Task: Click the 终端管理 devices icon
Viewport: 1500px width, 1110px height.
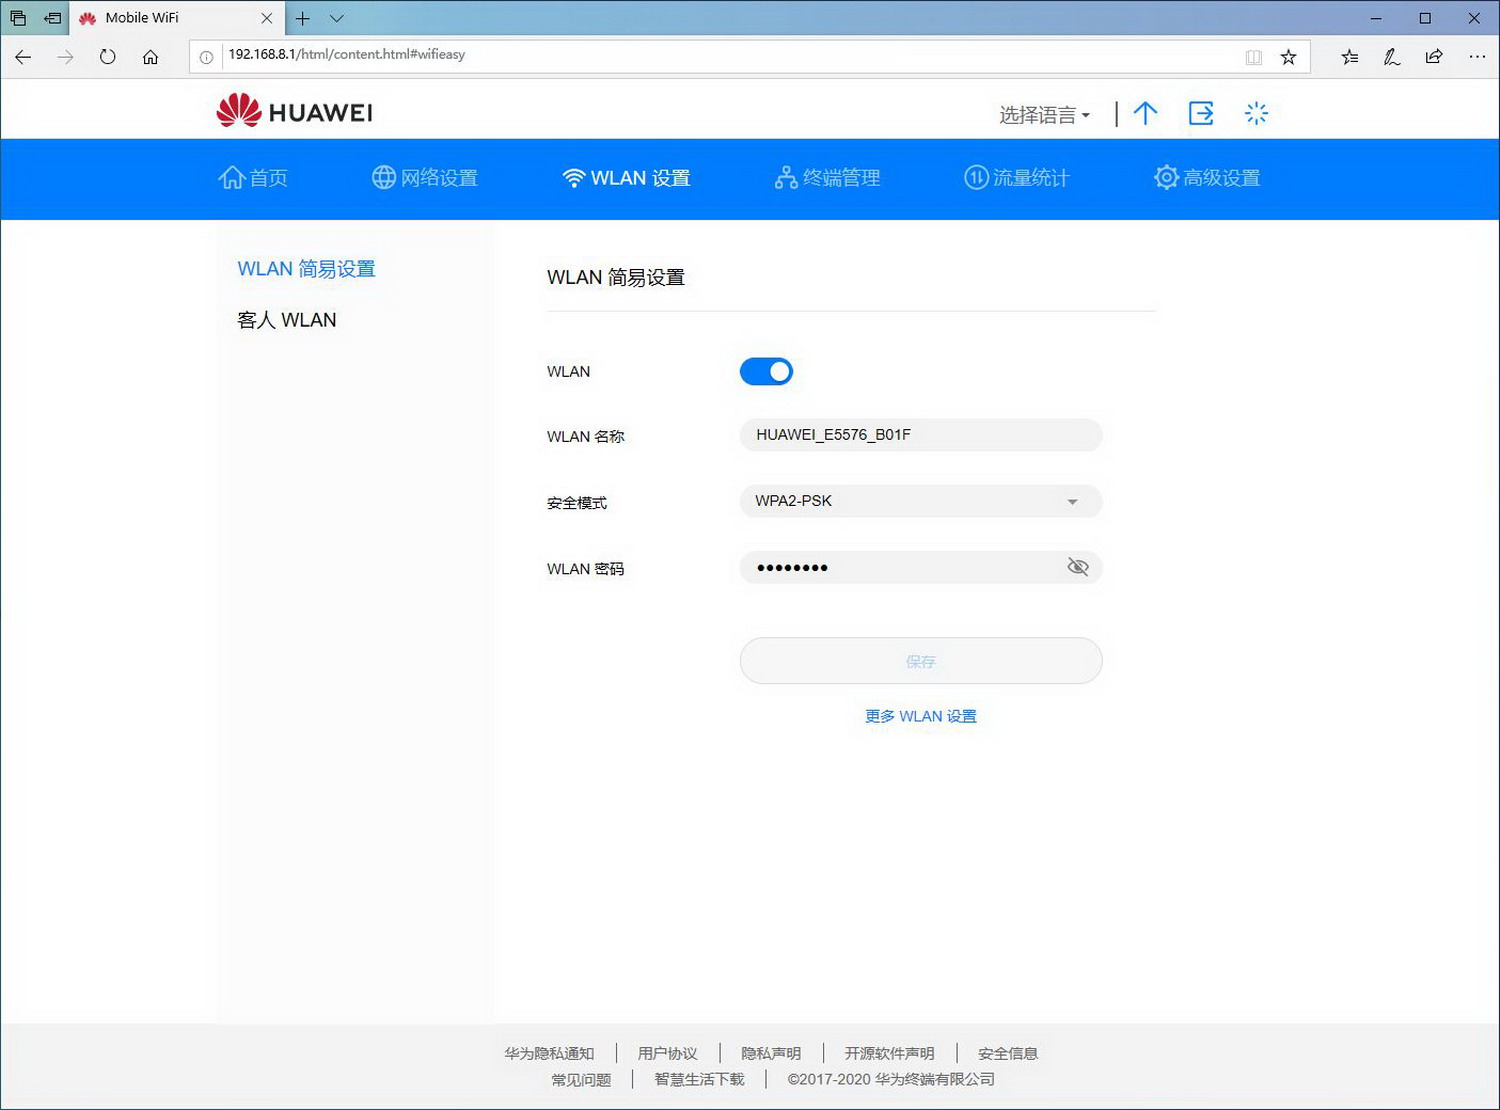Action: coord(784,177)
